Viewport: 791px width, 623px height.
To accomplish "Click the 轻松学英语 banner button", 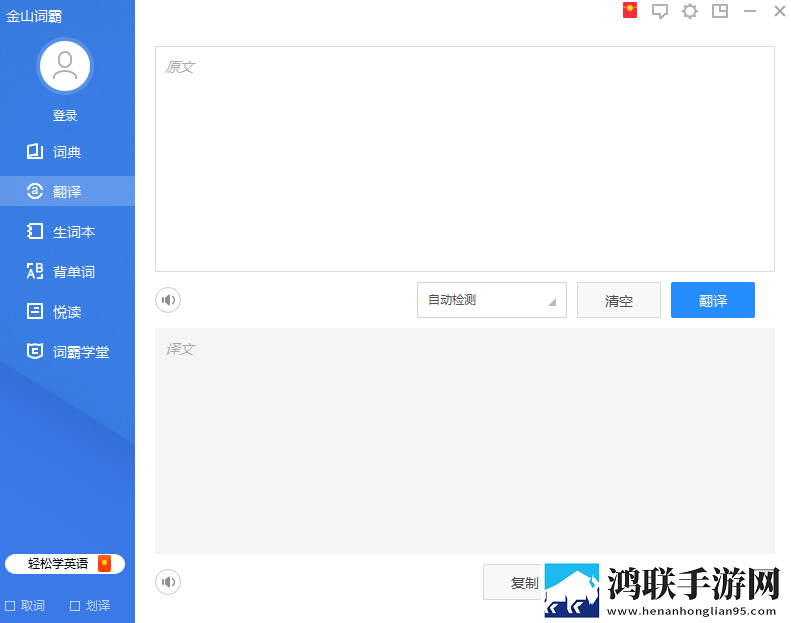I will [x=65, y=563].
